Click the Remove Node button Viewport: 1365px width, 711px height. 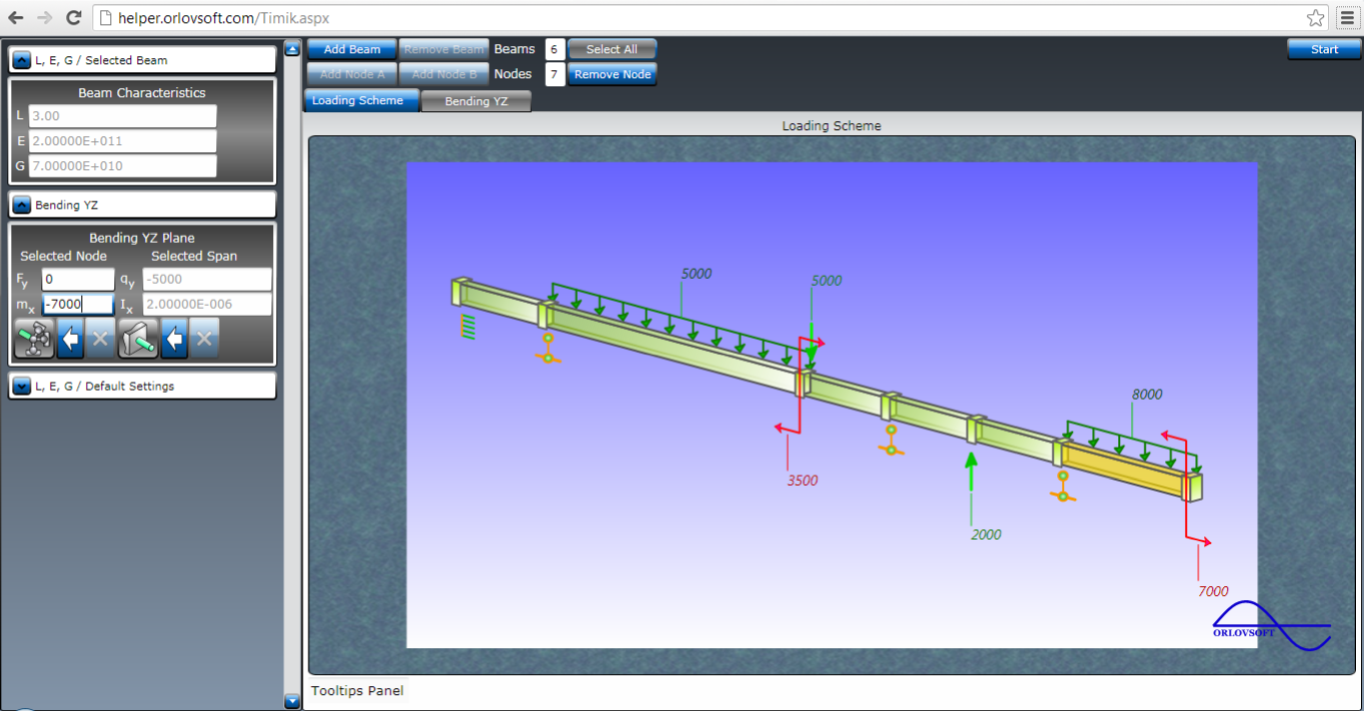pos(612,74)
